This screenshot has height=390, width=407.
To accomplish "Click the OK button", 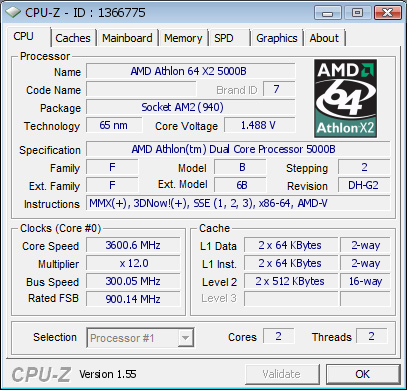I will pyautogui.click(x=363, y=374).
